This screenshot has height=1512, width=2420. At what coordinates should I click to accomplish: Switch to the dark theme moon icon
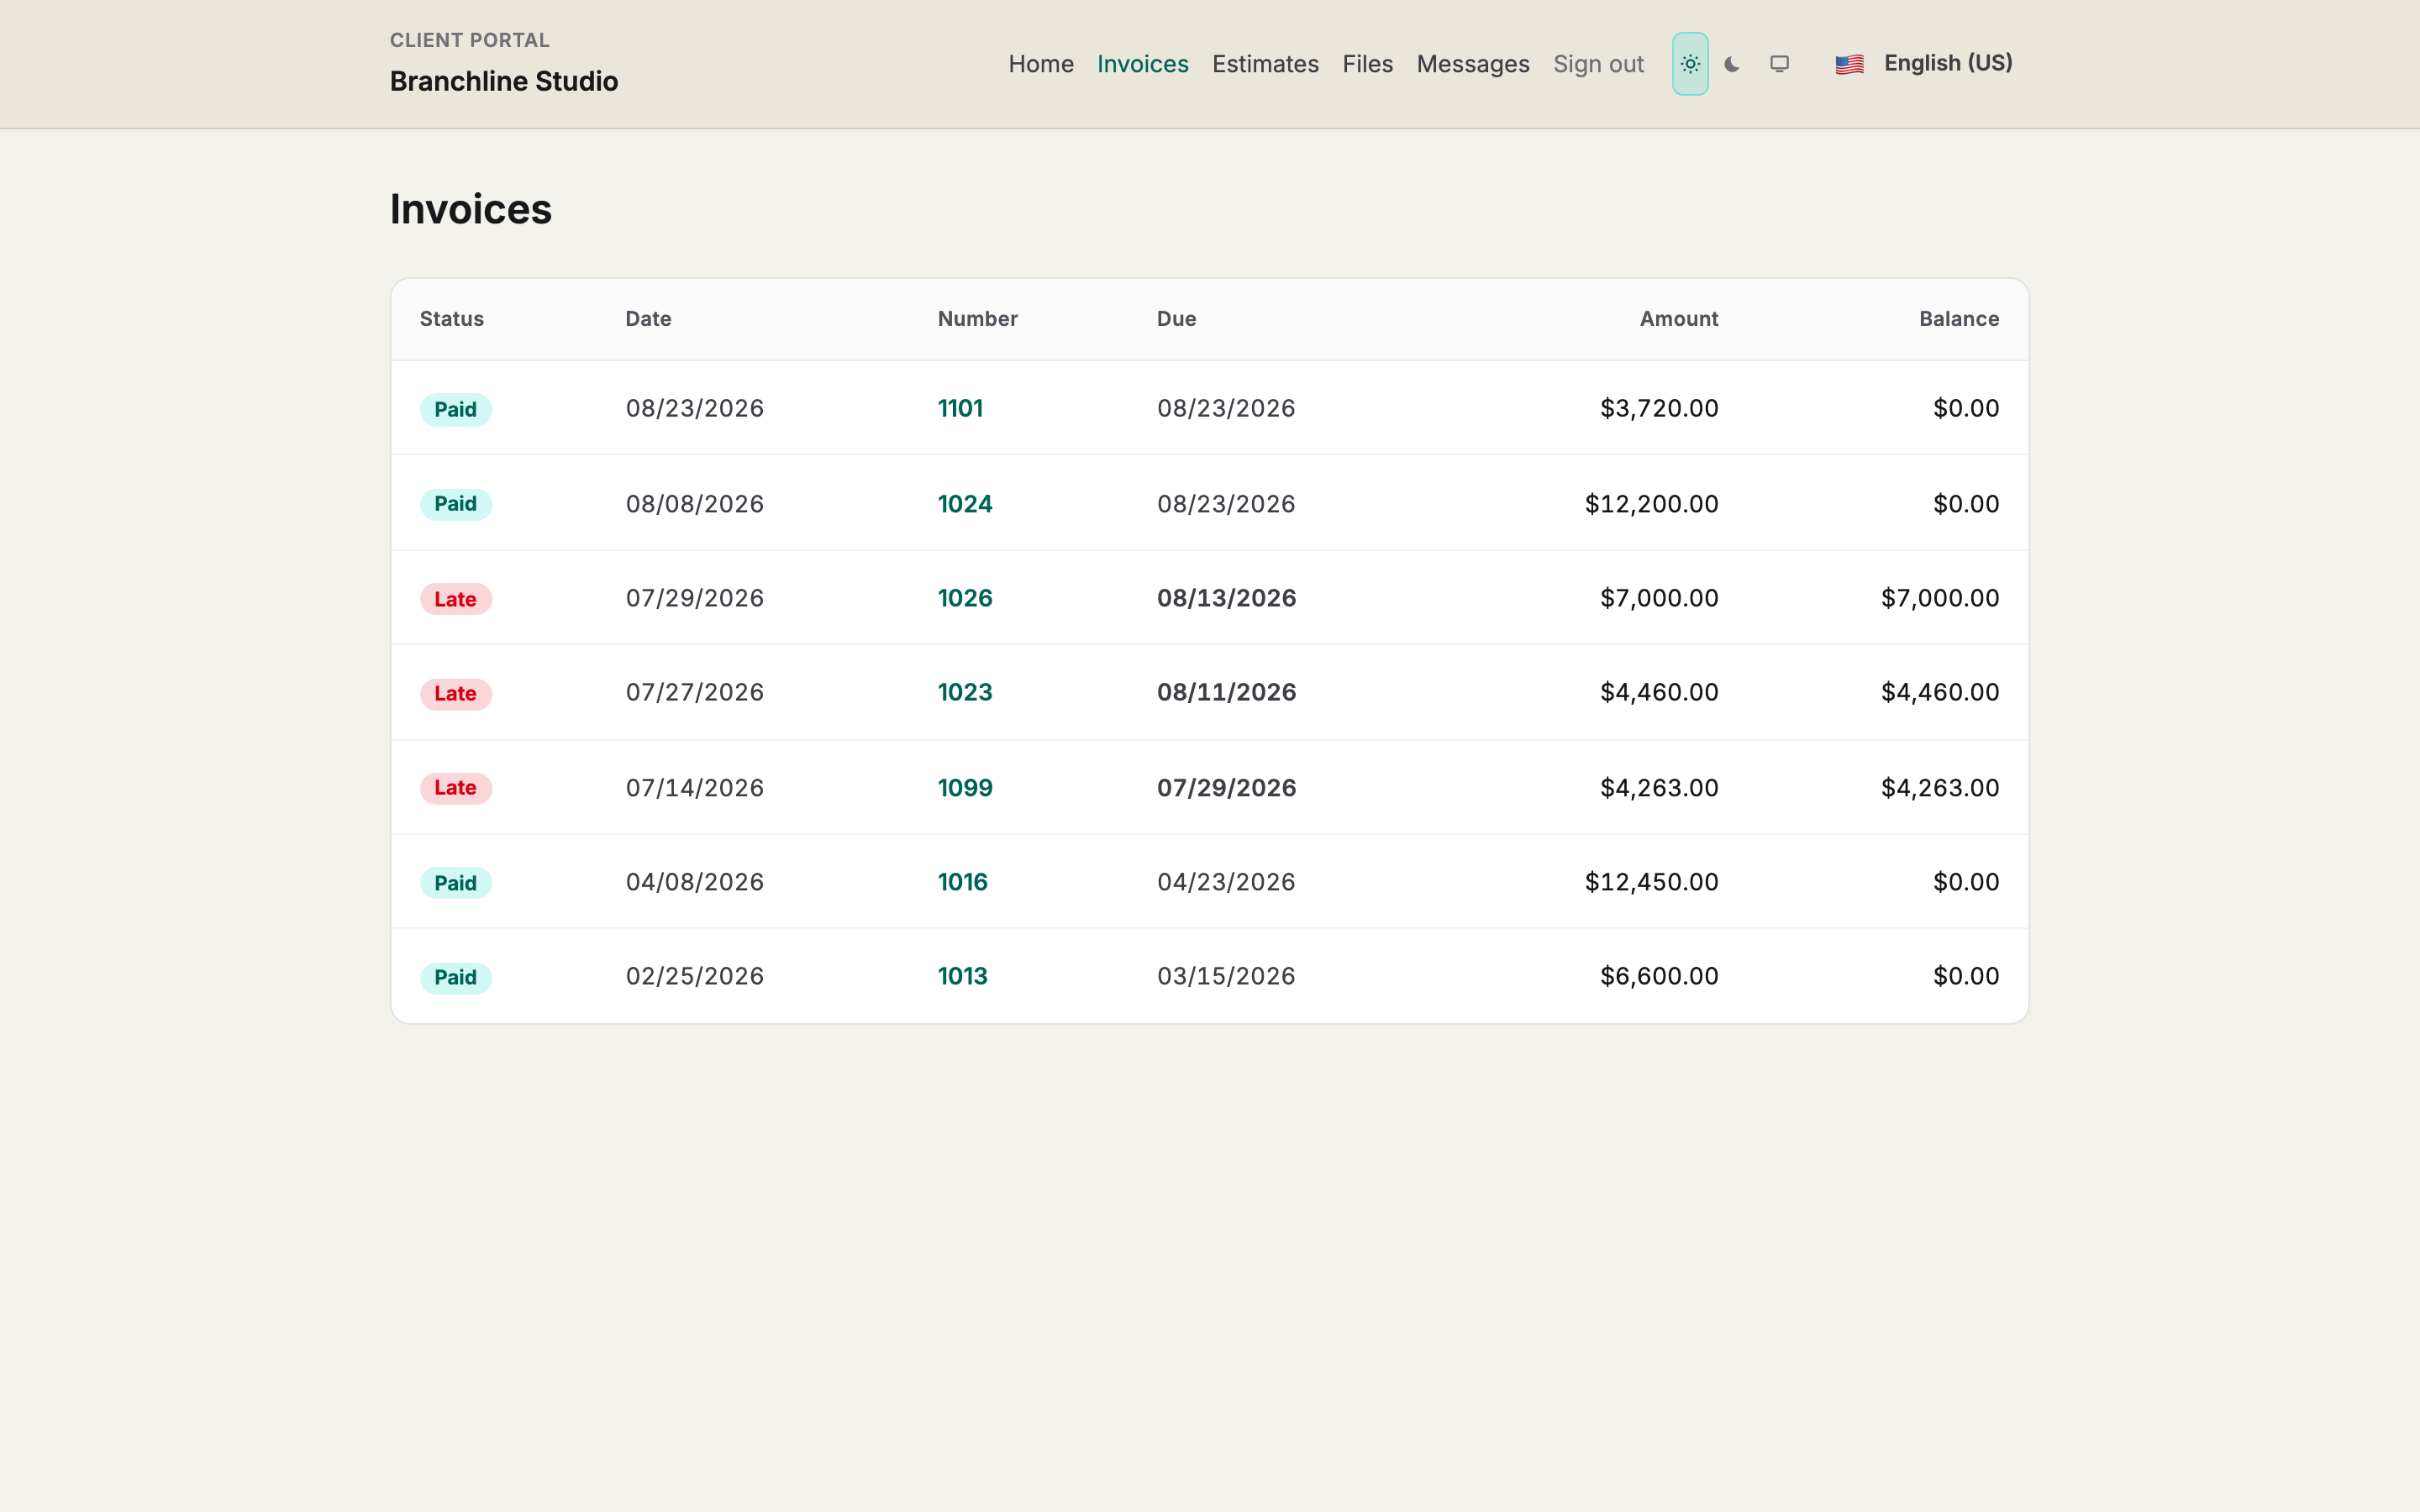click(x=1732, y=64)
